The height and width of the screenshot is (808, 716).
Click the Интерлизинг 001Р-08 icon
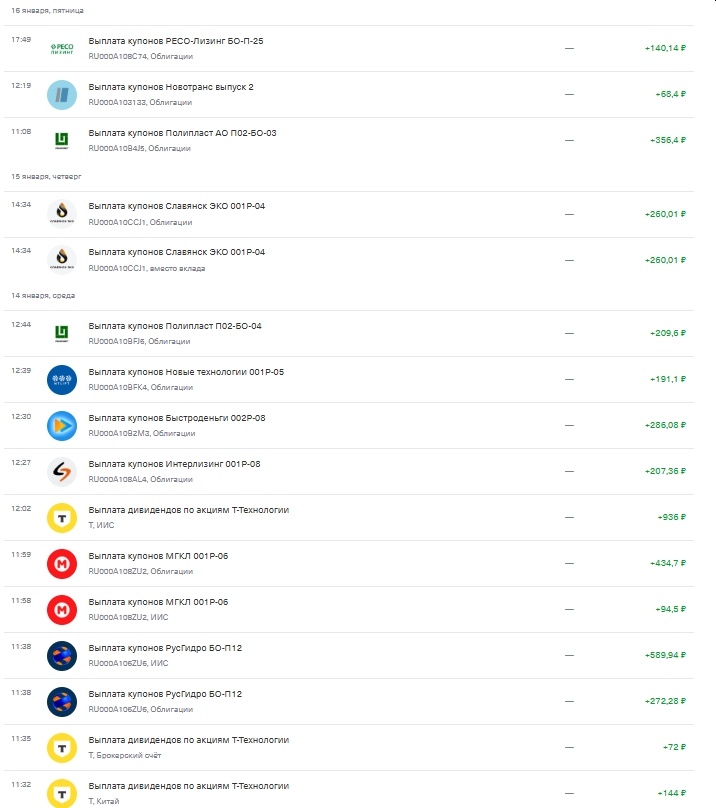point(62,472)
